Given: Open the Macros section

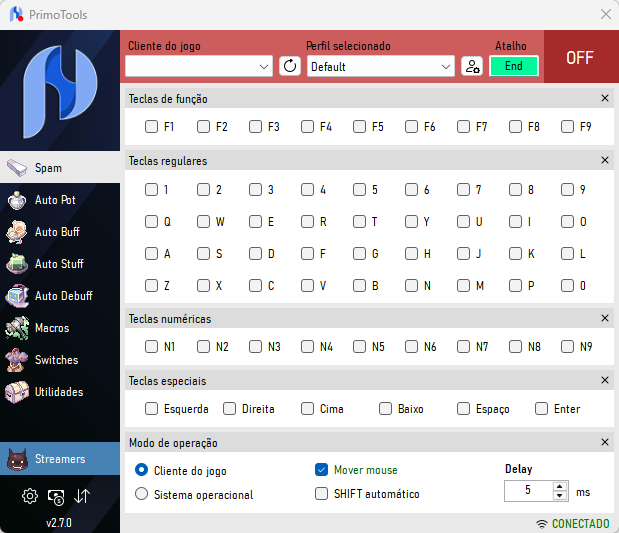Looking at the screenshot, I should [60, 328].
